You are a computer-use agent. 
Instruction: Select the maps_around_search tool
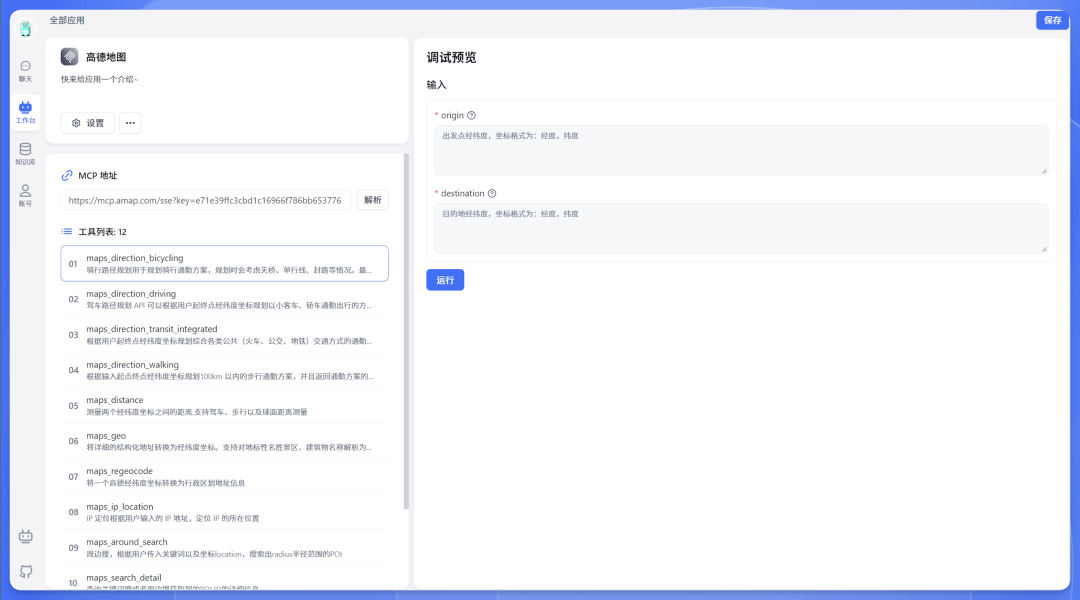pyautogui.click(x=225, y=548)
